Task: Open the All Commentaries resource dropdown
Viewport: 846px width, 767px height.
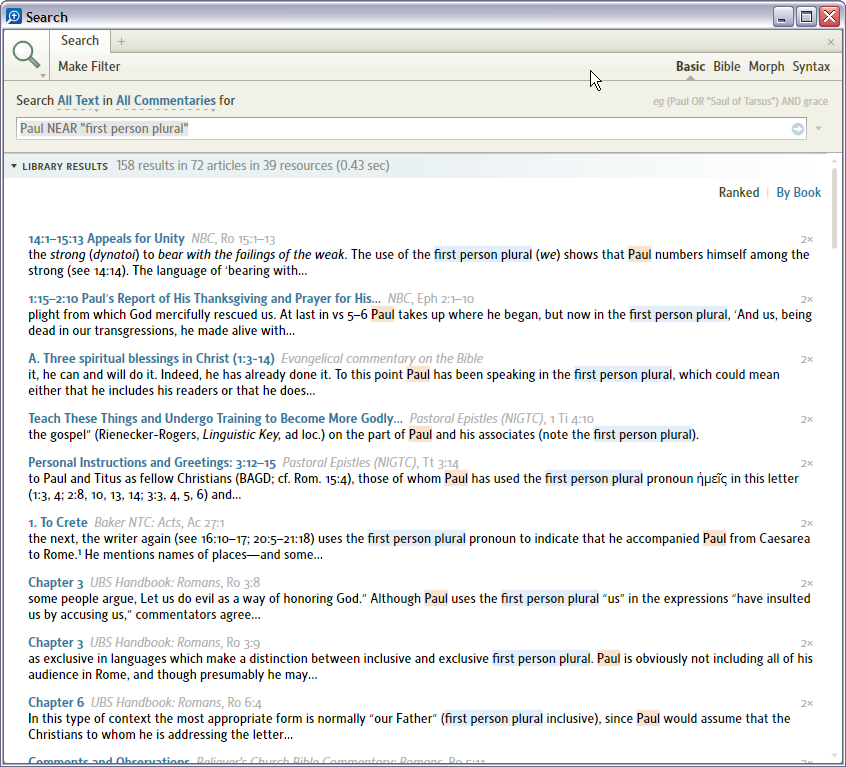Action: (166, 101)
